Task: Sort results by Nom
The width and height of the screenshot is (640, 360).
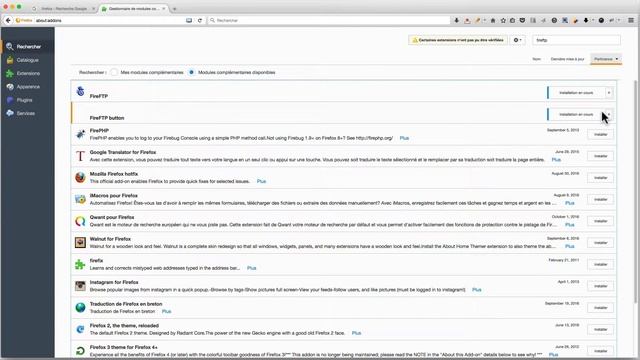Action: pos(536,59)
